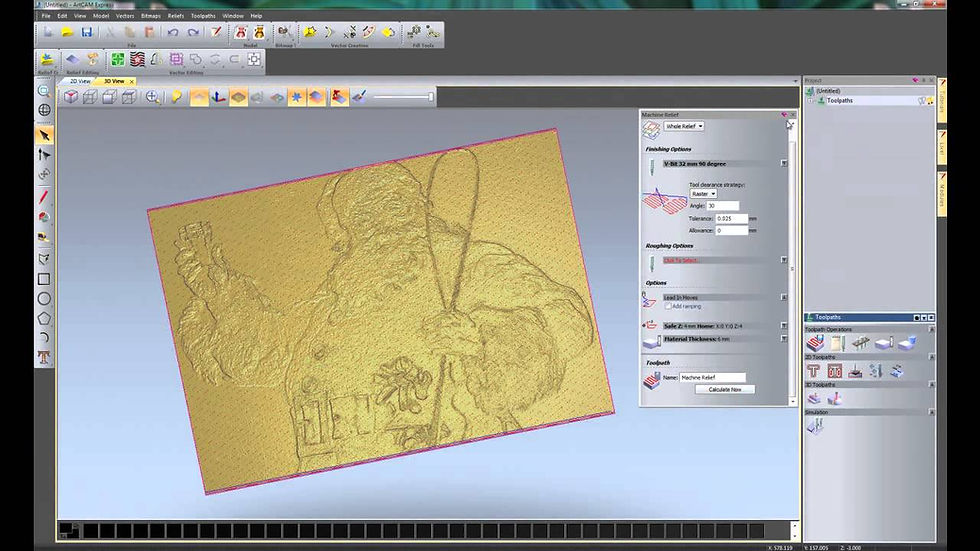Click the slider handle in the 3D view toolbar

pos(431,97)
